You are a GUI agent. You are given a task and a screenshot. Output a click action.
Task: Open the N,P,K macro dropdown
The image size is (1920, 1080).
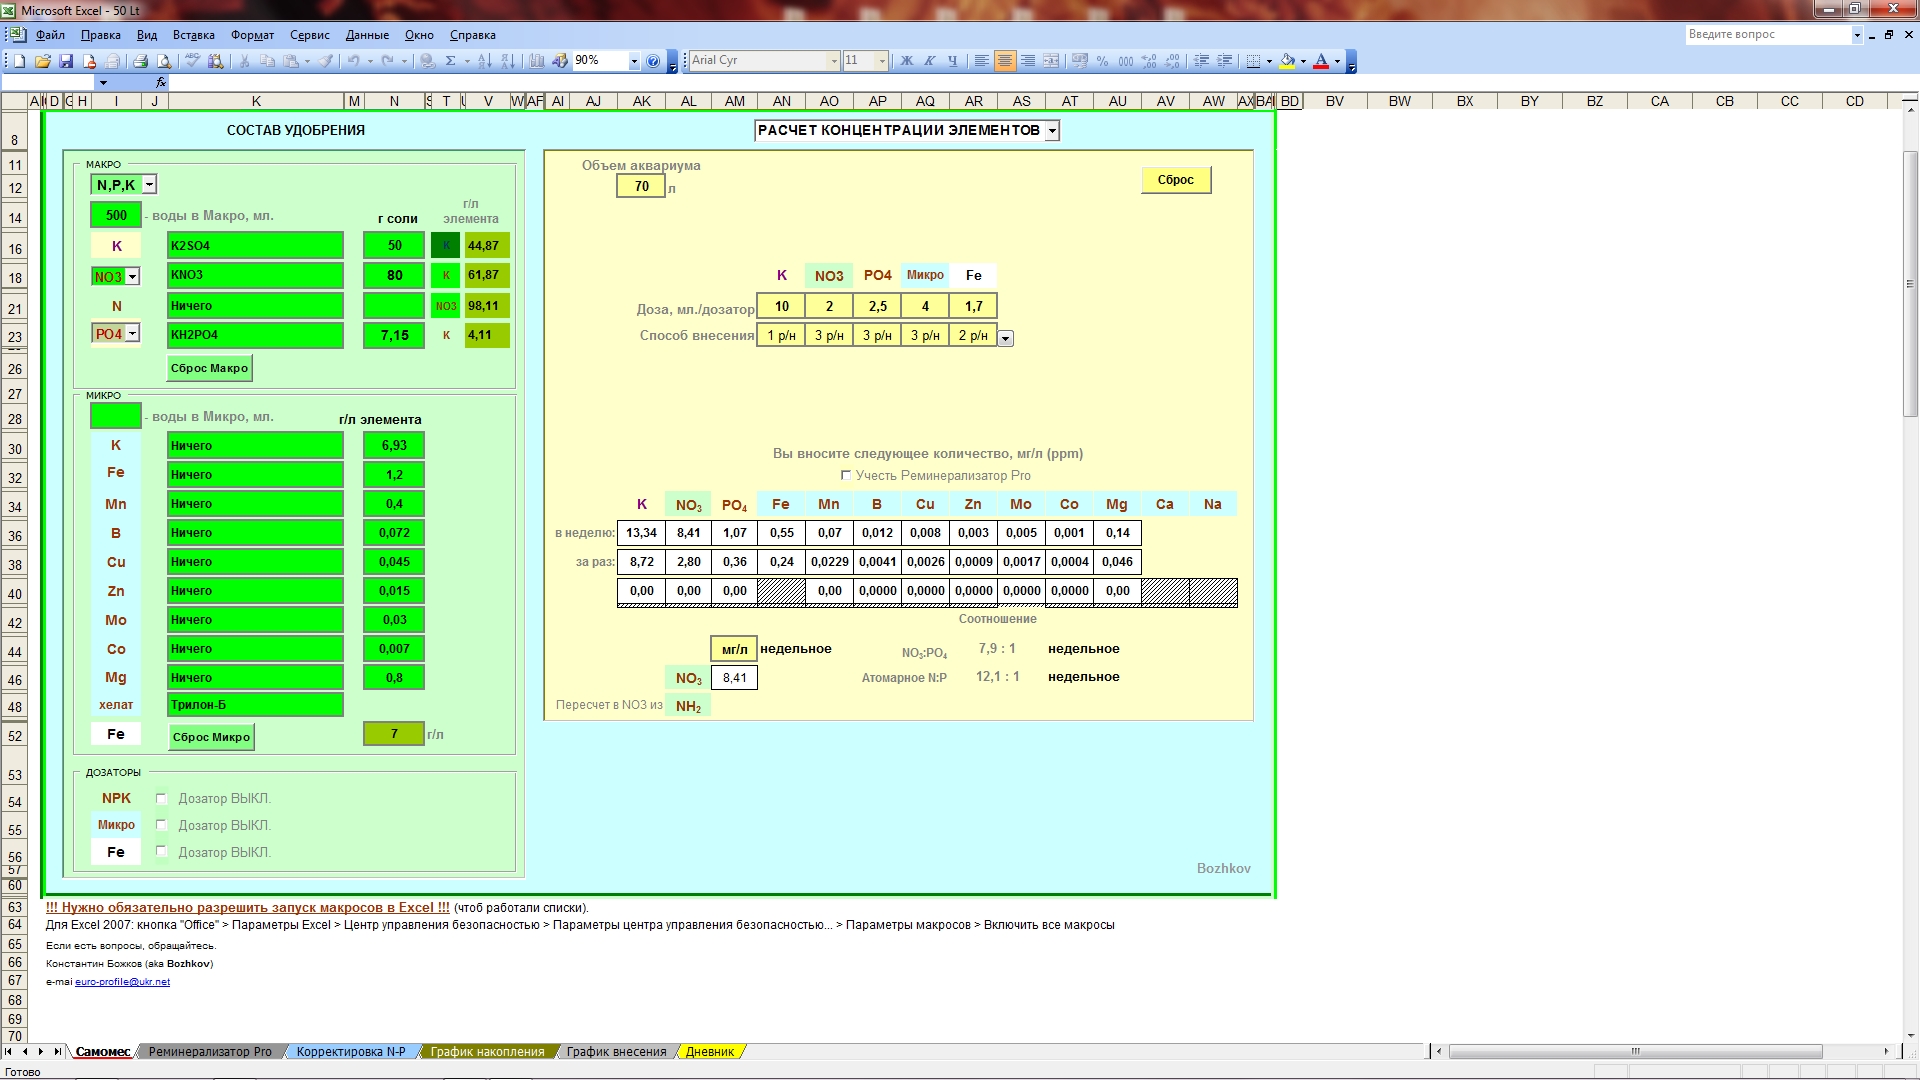point(149,185)
